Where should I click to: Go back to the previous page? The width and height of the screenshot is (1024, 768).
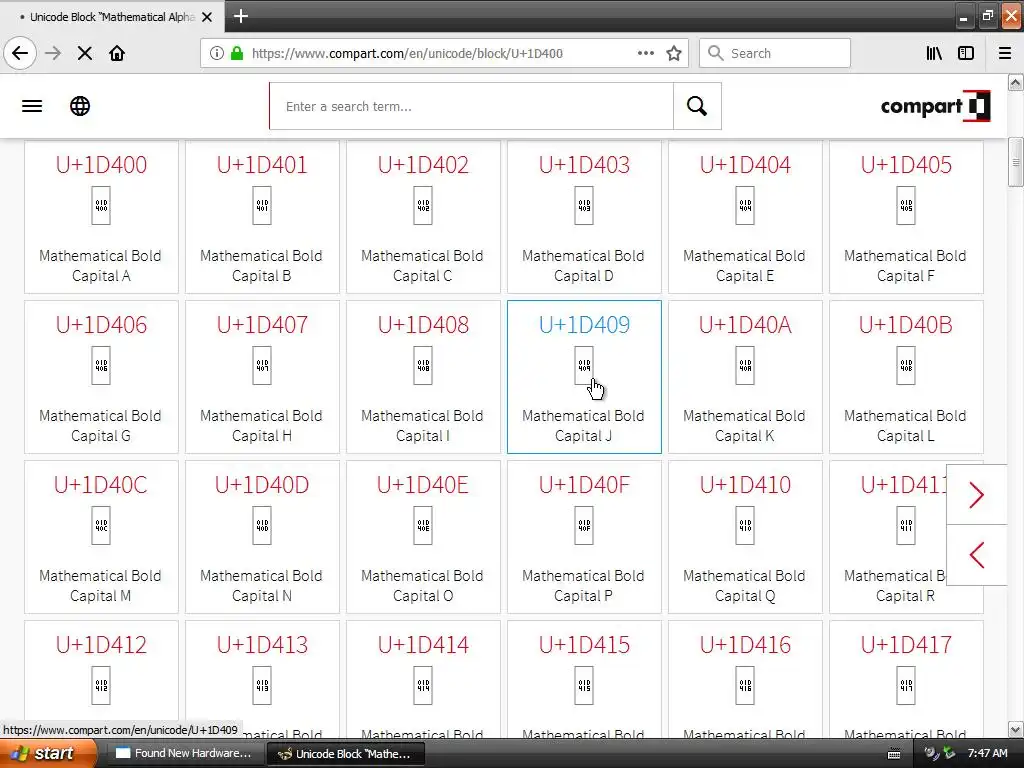(20, 53)
